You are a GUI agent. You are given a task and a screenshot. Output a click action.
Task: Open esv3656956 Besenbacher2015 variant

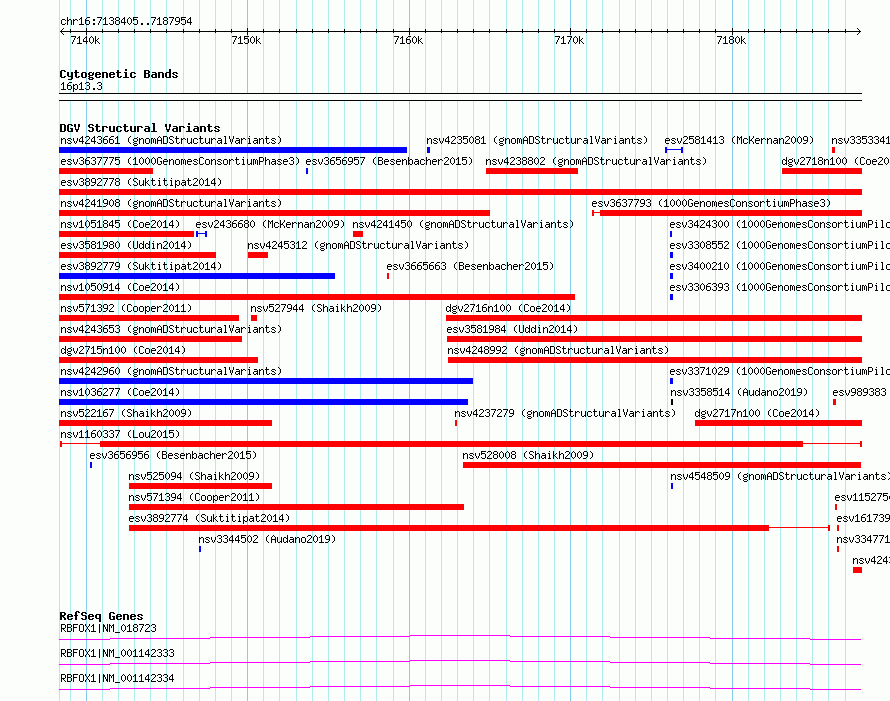pyautogui.click(x=173, y=455)
